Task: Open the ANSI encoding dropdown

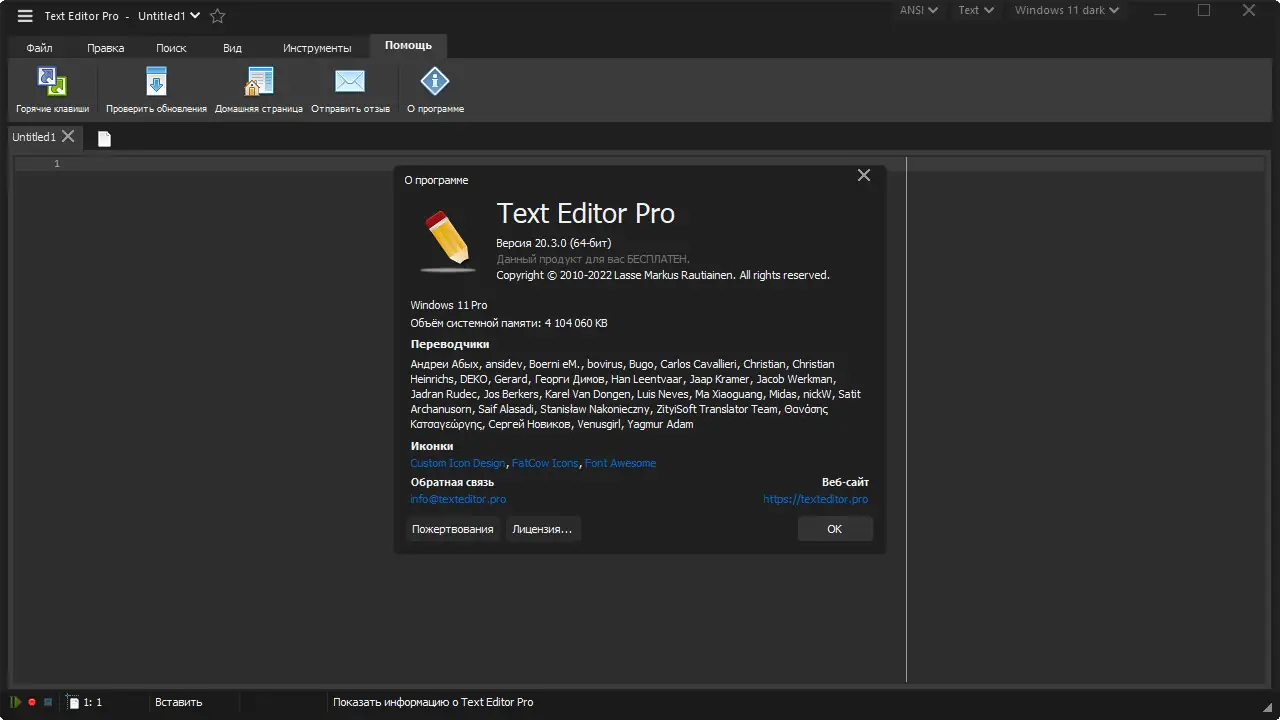Action: pos(917,10)
